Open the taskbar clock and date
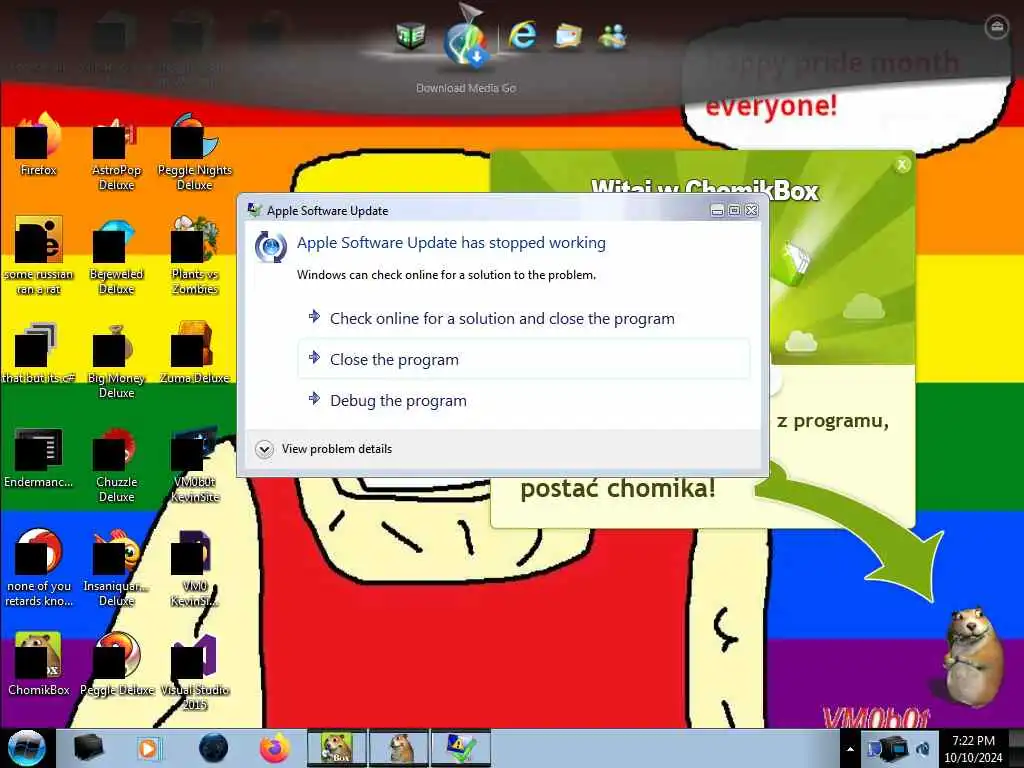The image size is (1024, 768). pyautogui.click(x=973, y=749)
